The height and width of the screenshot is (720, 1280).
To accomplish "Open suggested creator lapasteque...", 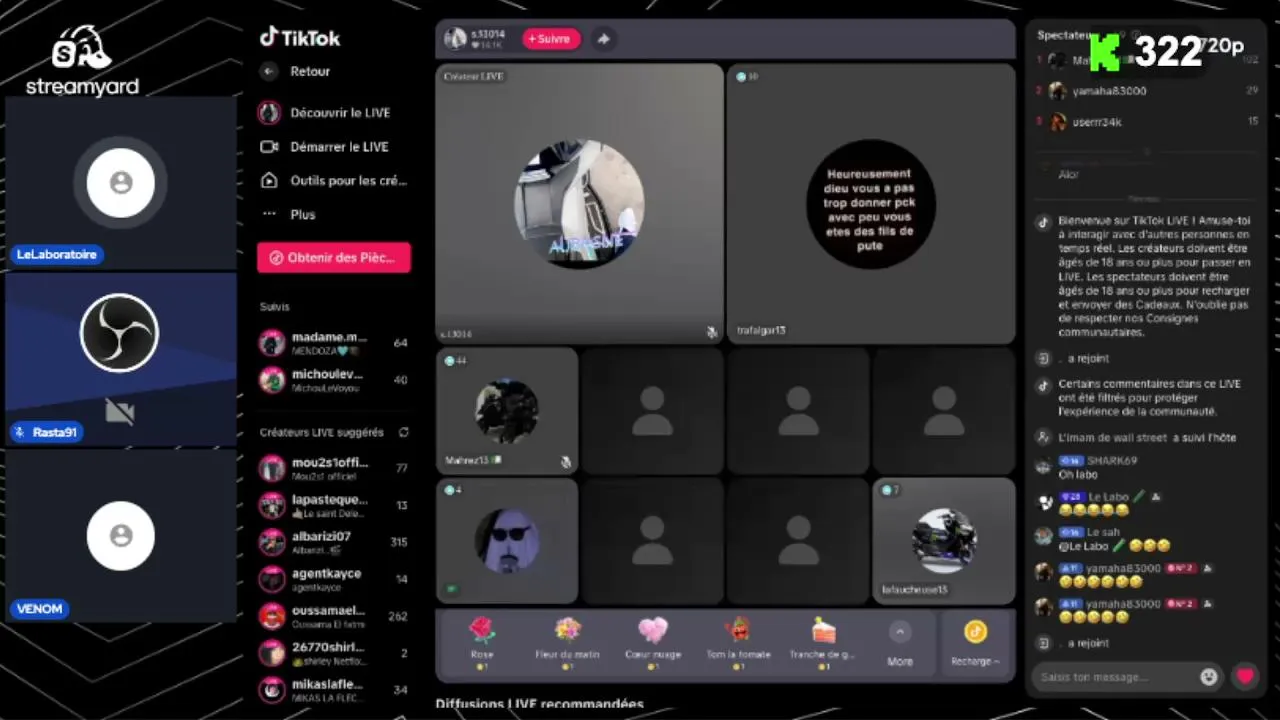I will pyautogui.click(x=334, y=505).
